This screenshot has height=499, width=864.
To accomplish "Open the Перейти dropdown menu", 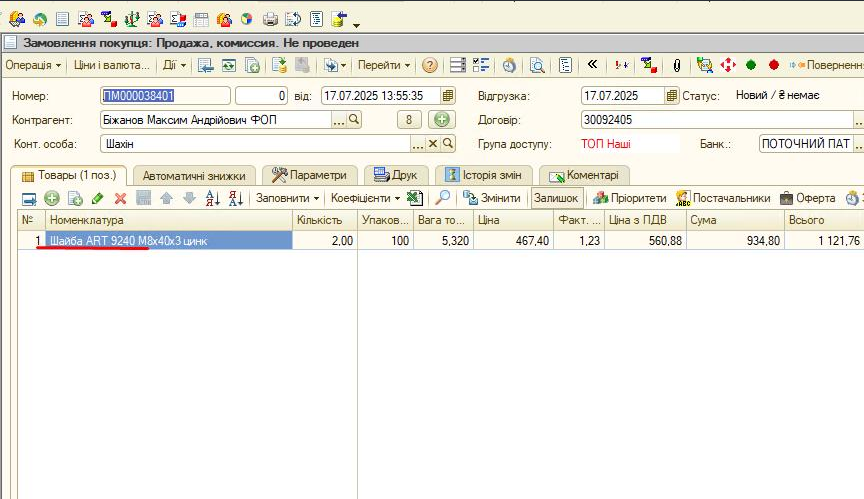I will click(384, 65).
